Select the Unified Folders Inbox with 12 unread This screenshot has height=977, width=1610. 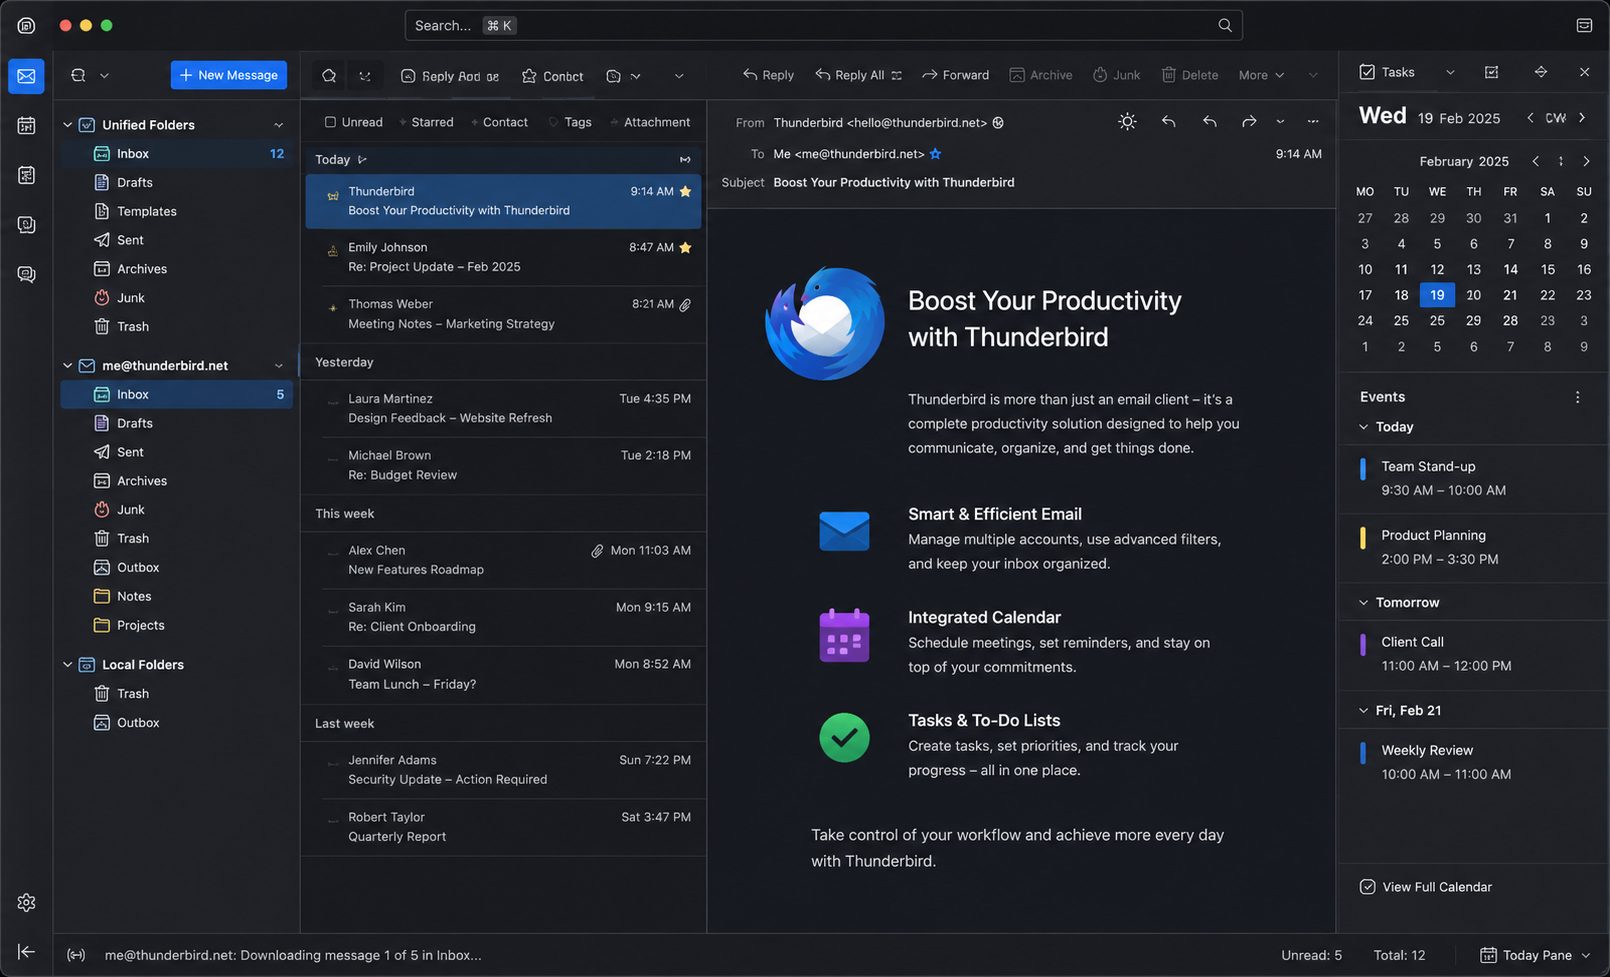pyautogui.click(x=177, y=154)
